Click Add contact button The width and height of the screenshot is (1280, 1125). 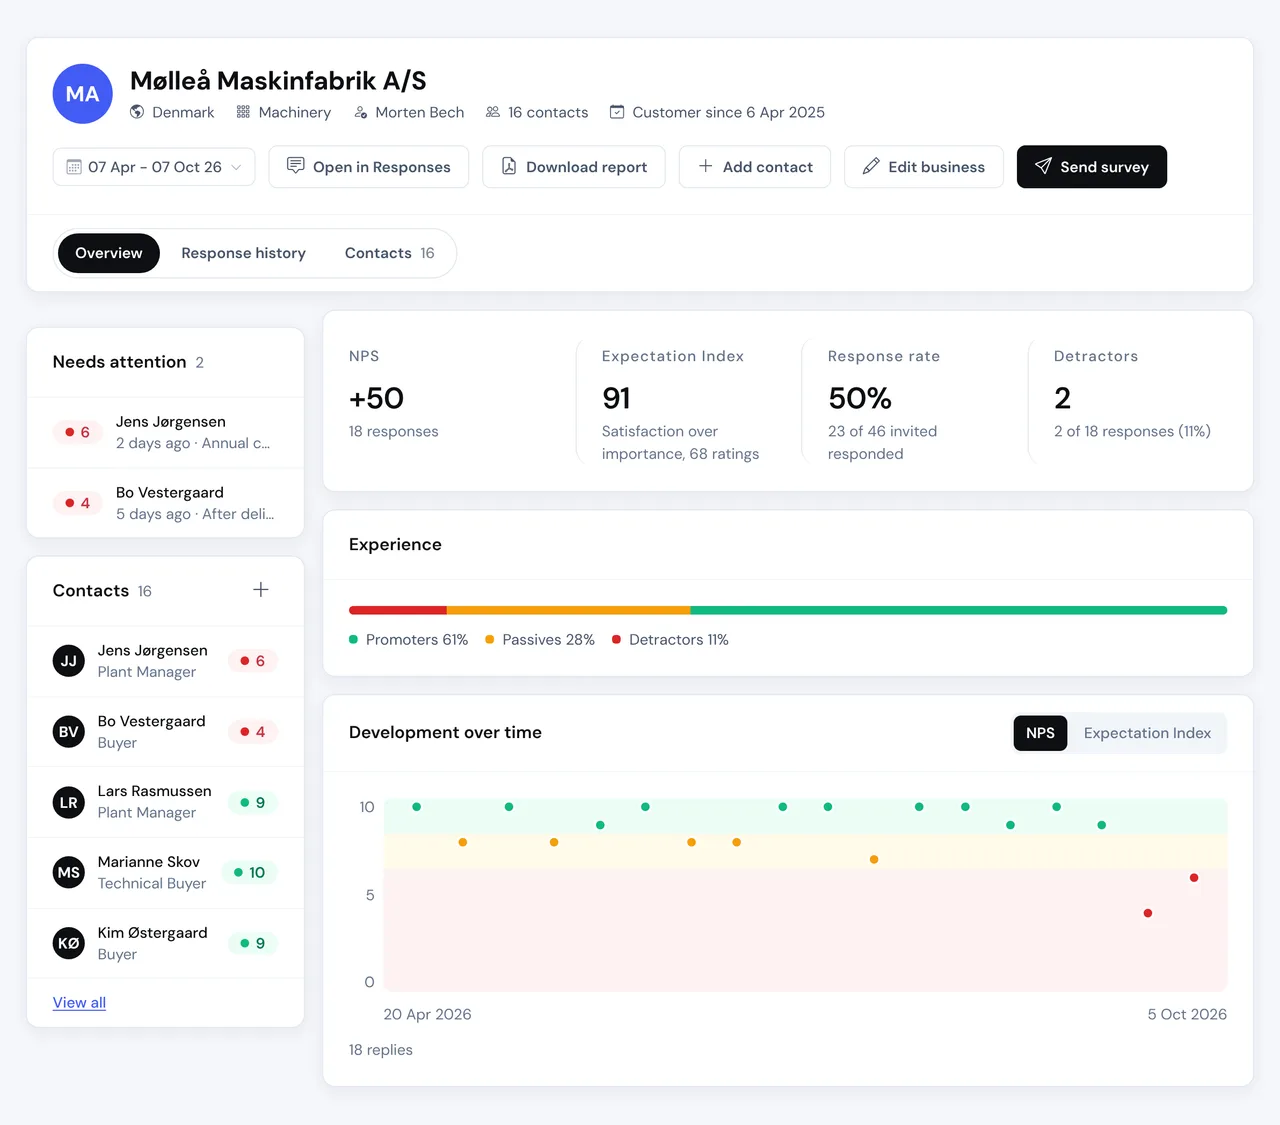(x=755, y=167)
